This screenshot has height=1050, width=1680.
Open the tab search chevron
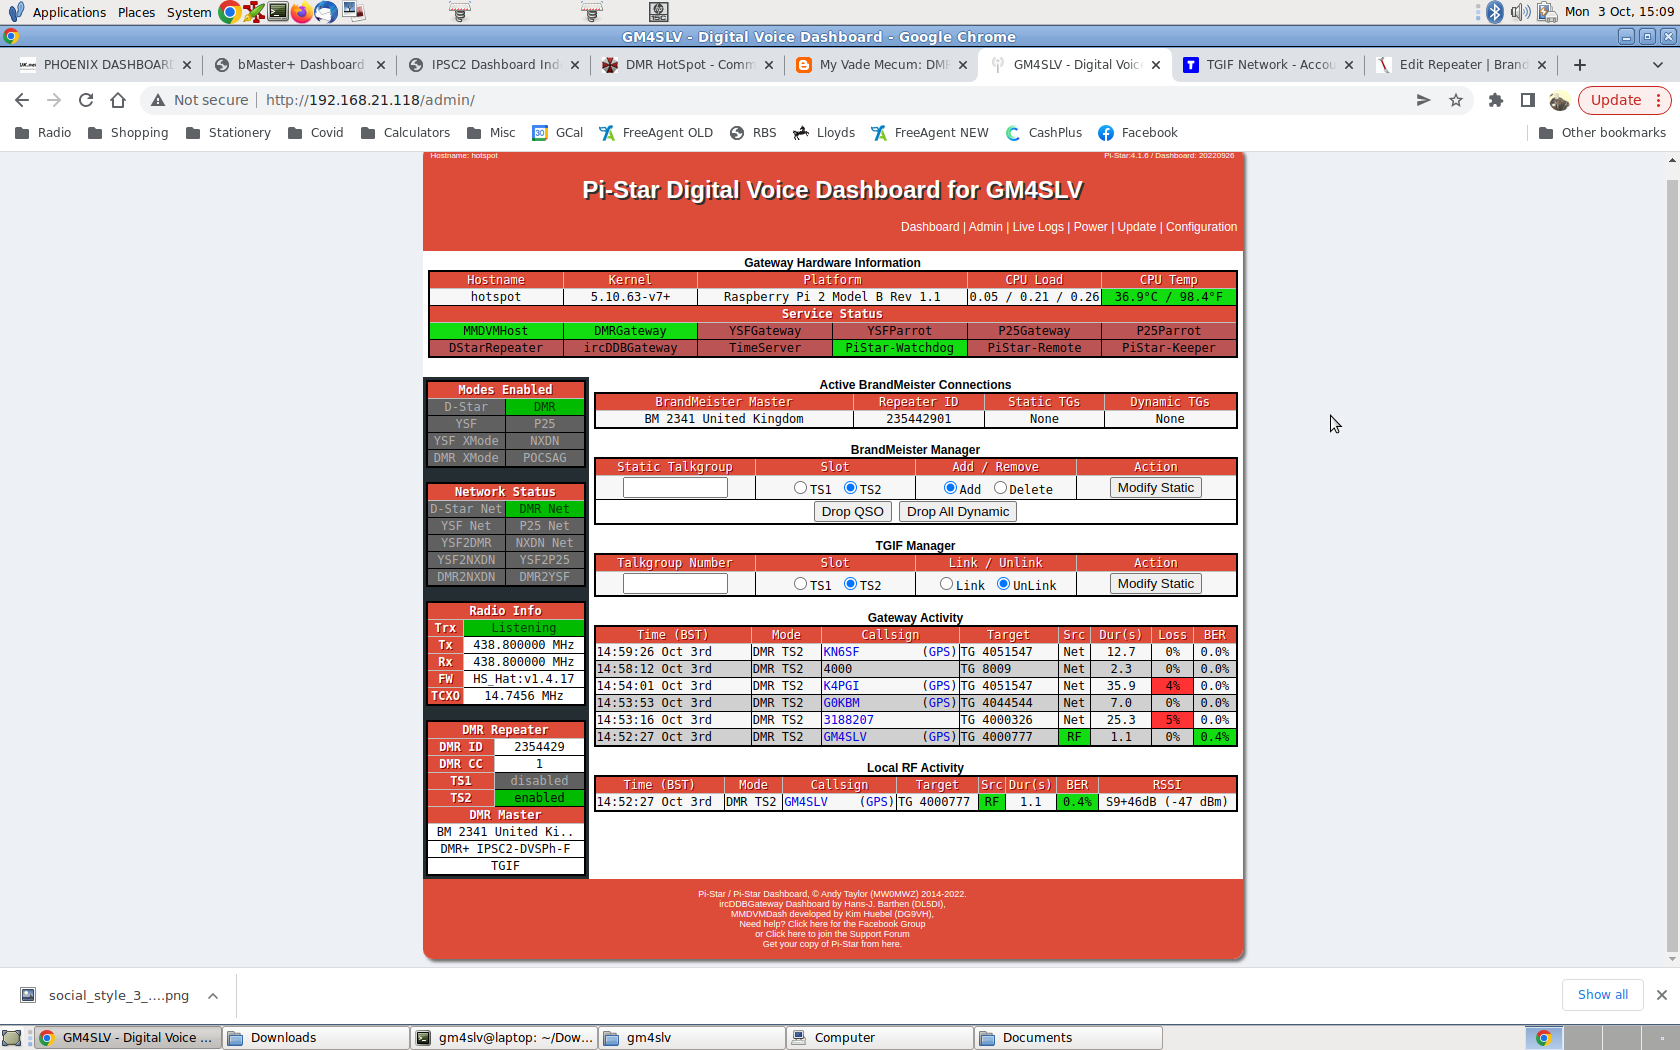(1658, 64)
